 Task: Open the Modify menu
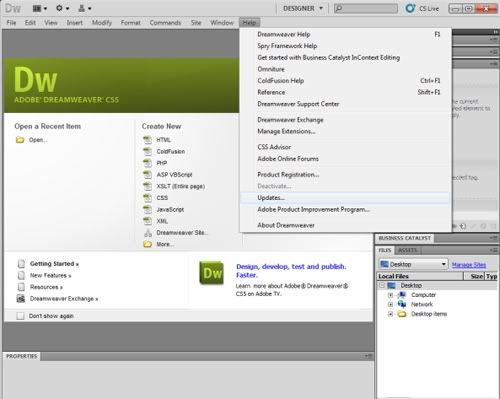[x=102, y=23]
